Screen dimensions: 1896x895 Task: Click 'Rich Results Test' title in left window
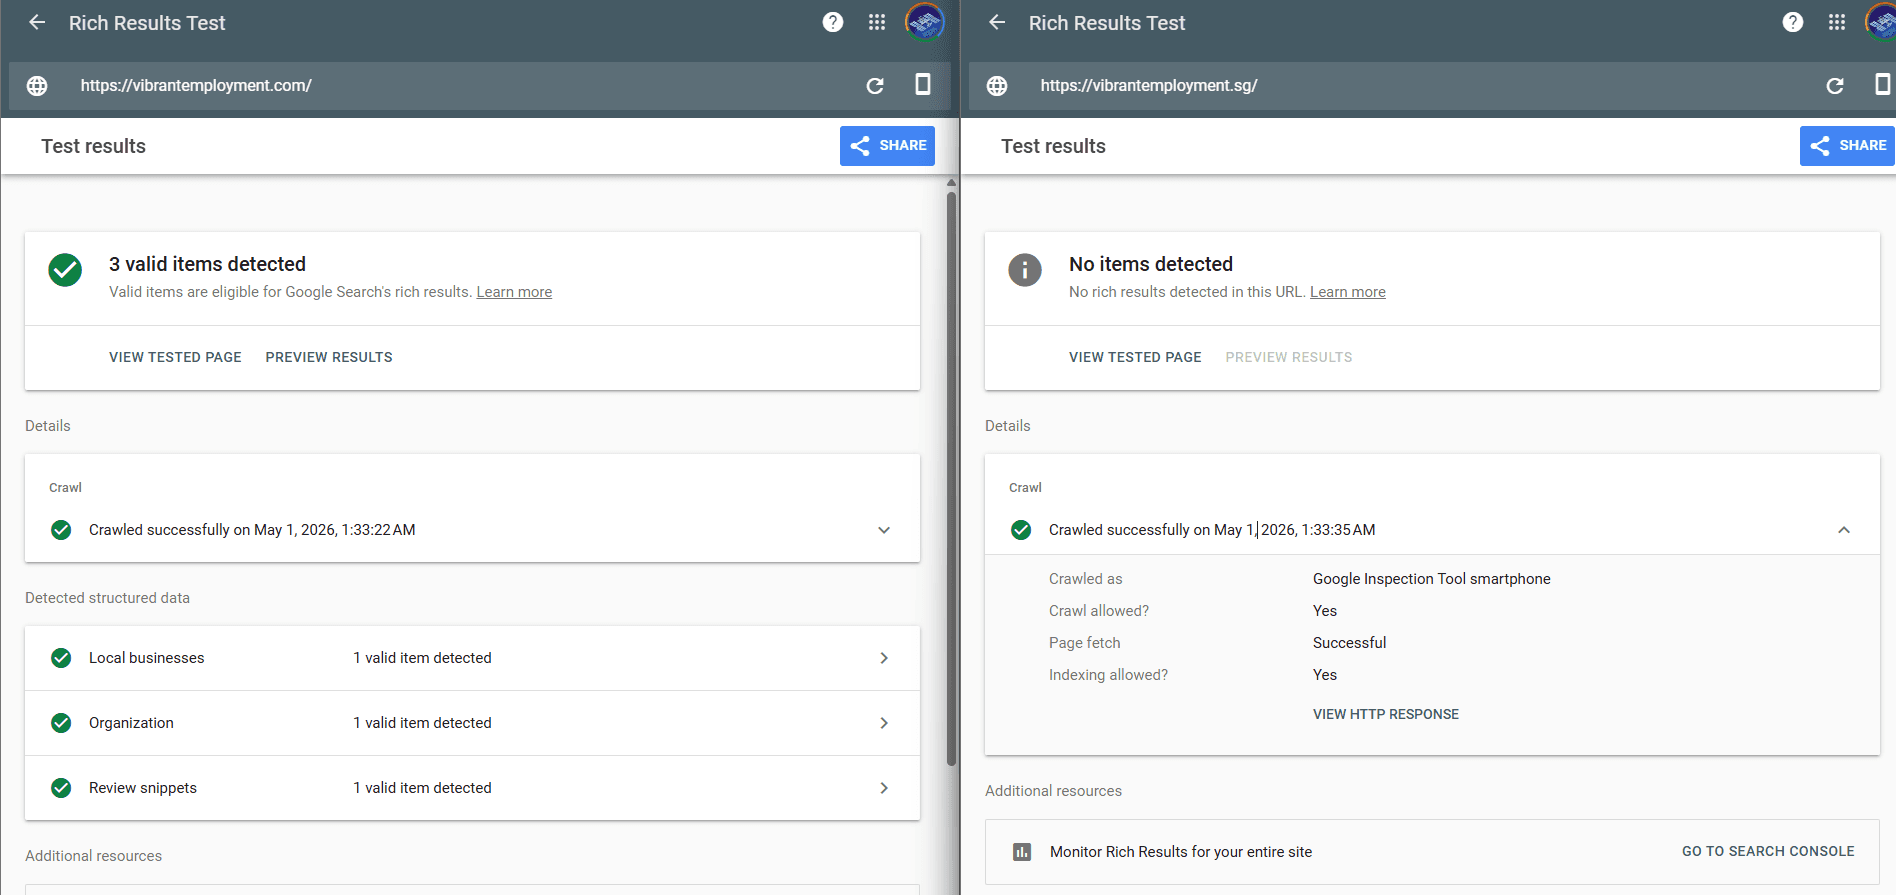(147, 23)
